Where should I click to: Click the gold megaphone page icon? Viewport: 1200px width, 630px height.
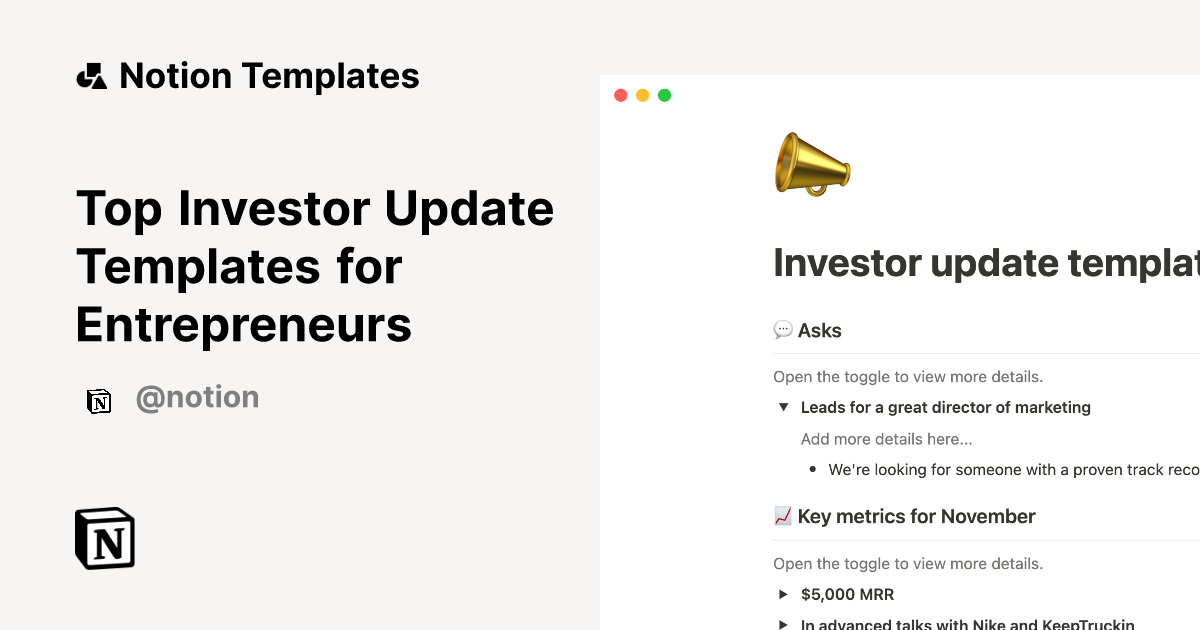(812, 163)
